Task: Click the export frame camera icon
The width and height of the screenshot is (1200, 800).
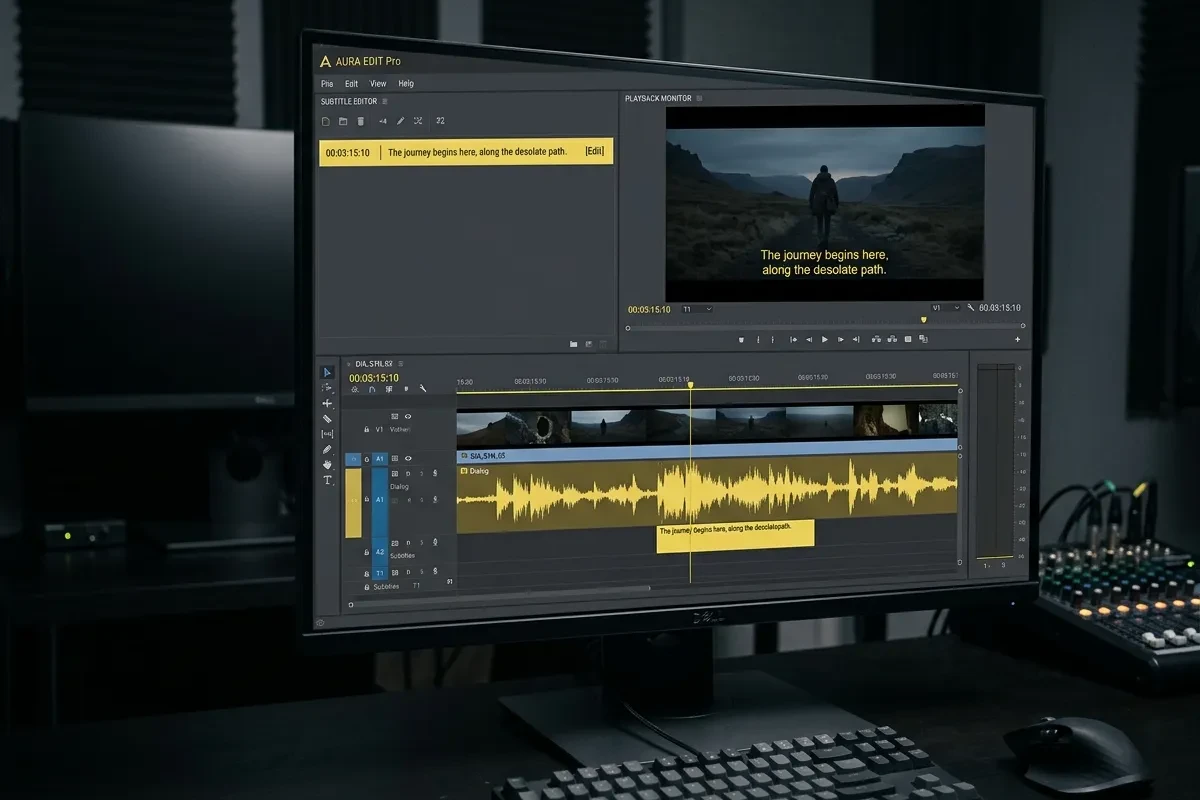Action: (x=908, y=340)
